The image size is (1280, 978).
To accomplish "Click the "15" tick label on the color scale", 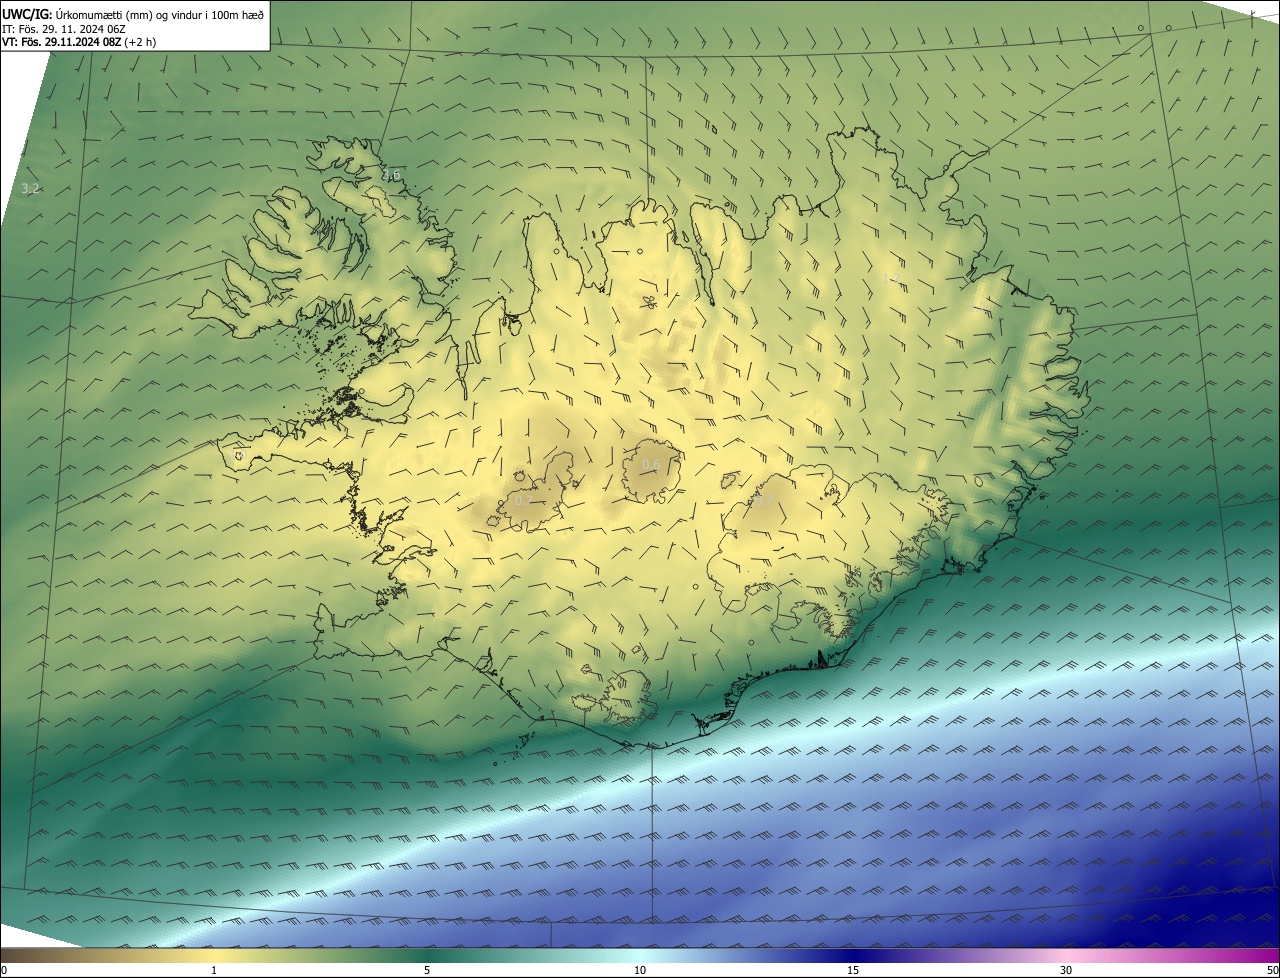I will click(853, 970).
